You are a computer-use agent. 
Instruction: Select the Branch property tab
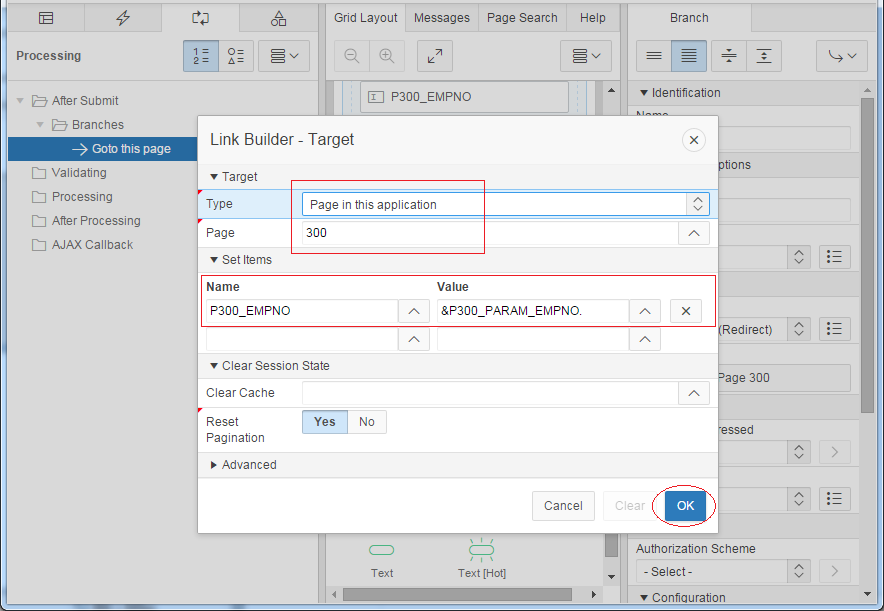pos(689,18)
